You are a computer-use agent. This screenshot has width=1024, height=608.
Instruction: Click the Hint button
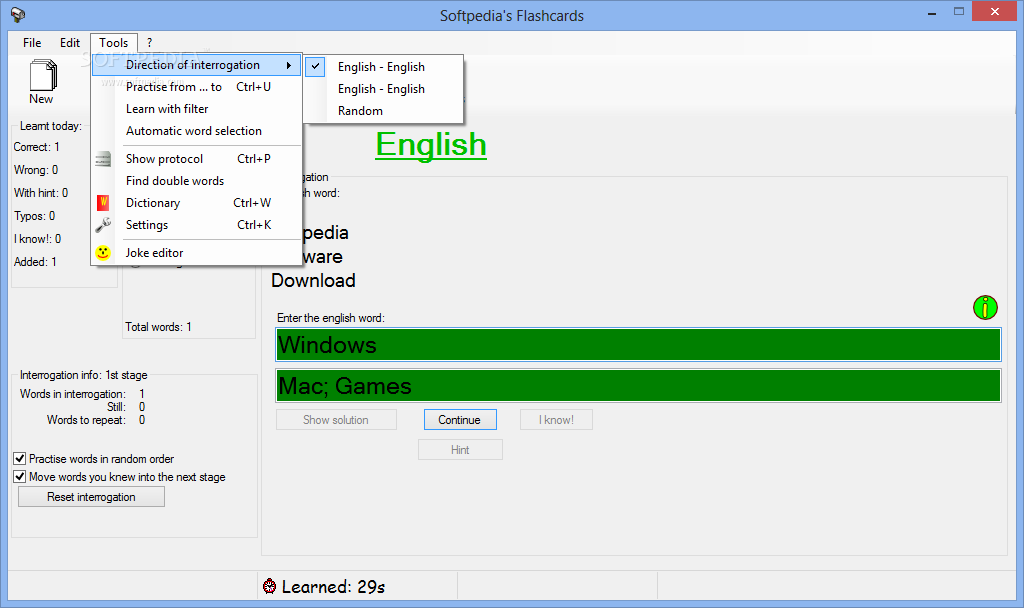click(460, 449)
